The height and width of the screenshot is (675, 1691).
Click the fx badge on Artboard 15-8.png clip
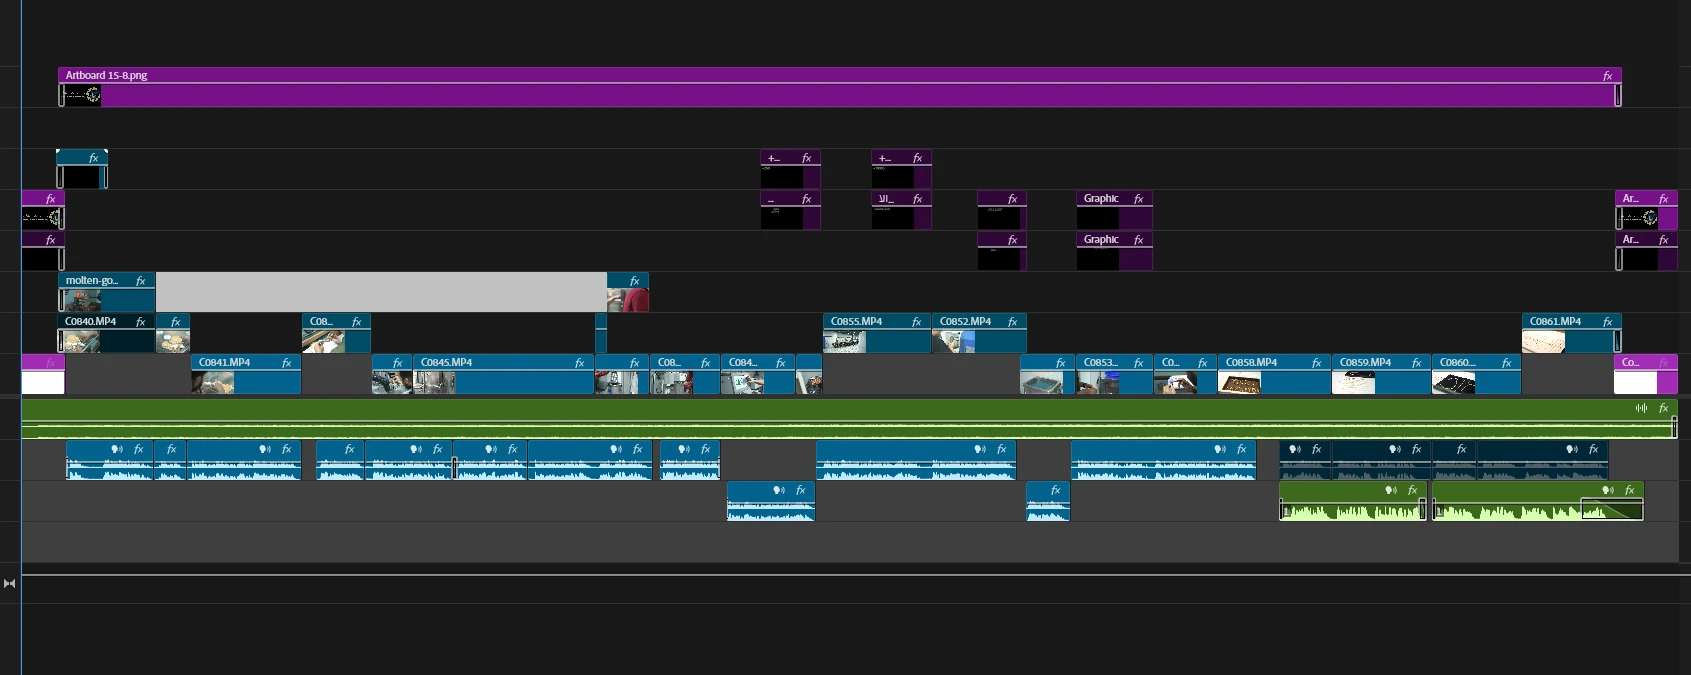(x=1607, y=76)
